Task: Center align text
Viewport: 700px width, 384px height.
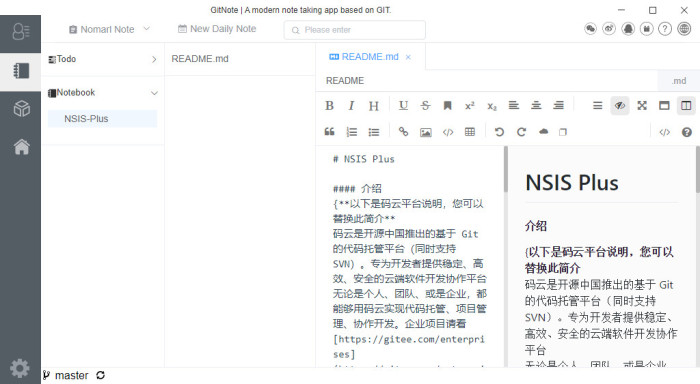Action: [536, 105]
